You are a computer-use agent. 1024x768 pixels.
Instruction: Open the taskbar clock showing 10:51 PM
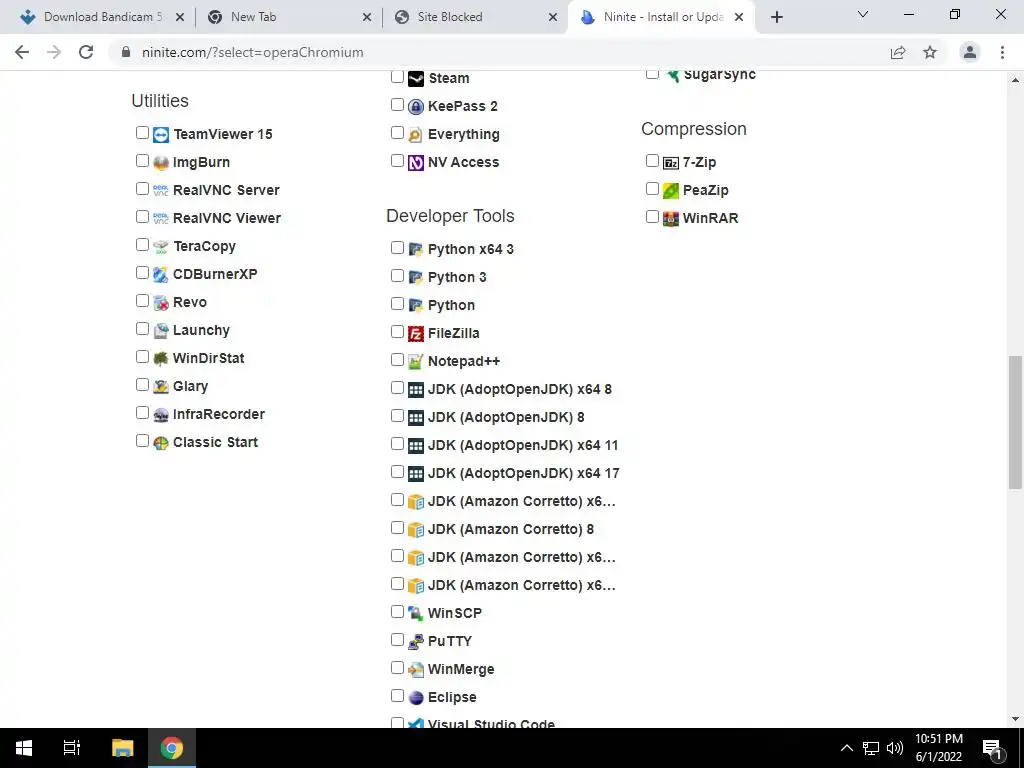point(938,748)
